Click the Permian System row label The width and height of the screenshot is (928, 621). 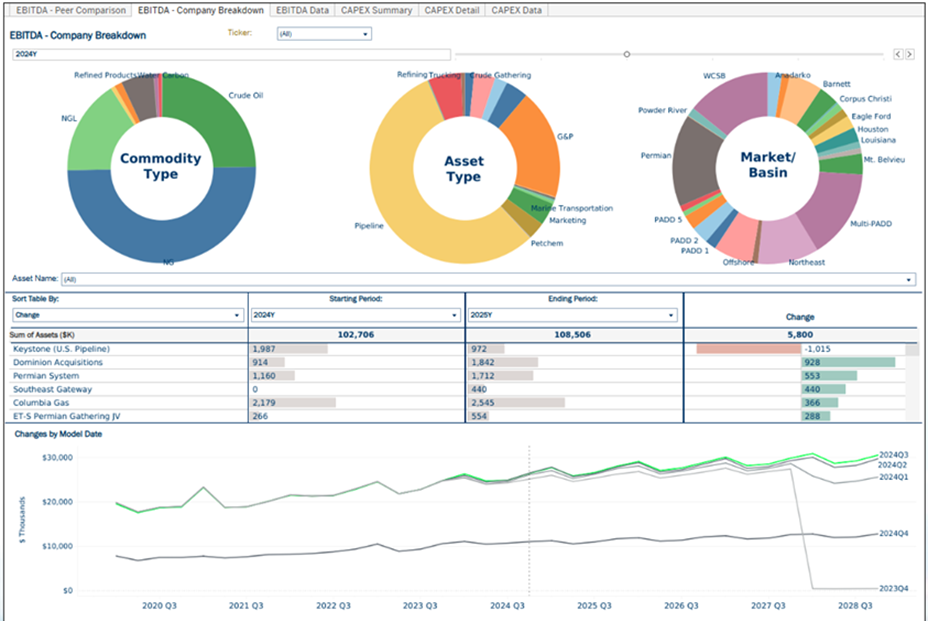(46, 376)
